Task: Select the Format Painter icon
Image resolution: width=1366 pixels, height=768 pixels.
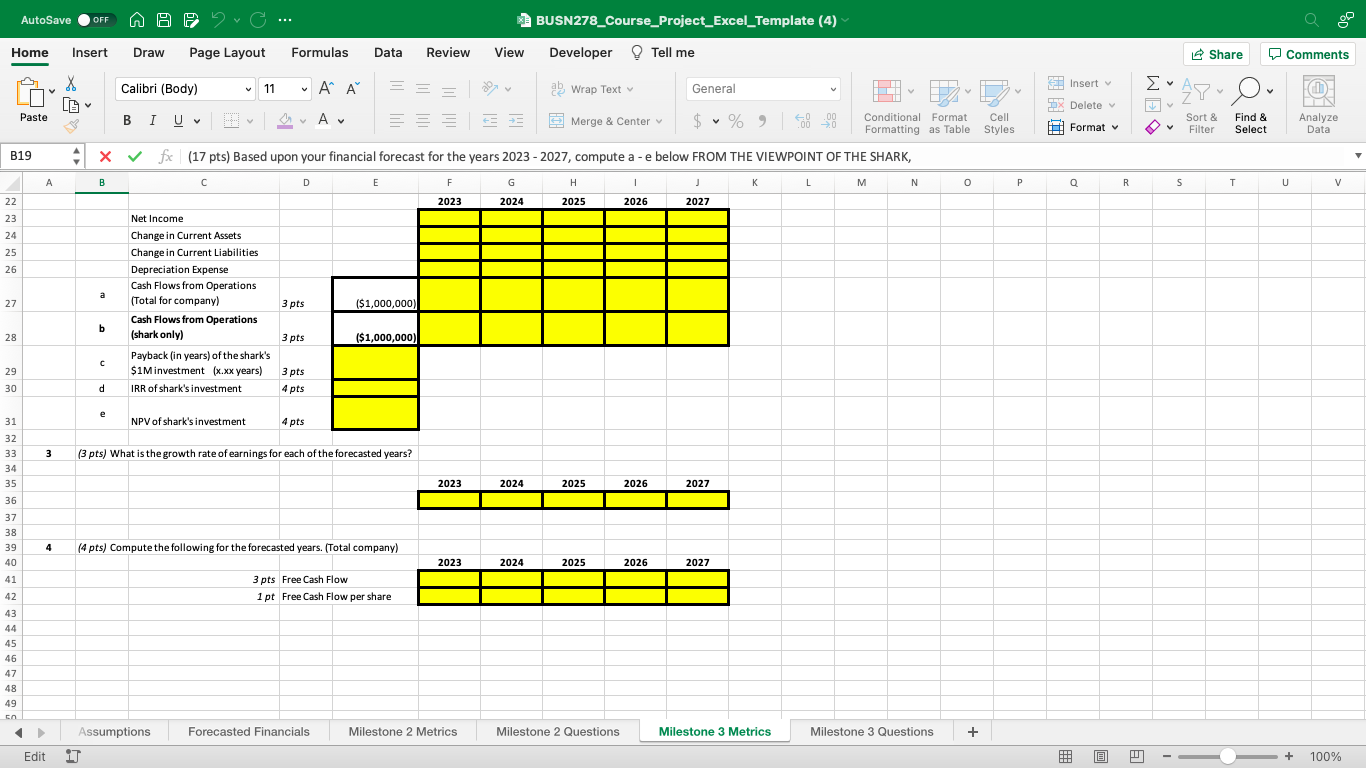Action: (x=73, y=125)
